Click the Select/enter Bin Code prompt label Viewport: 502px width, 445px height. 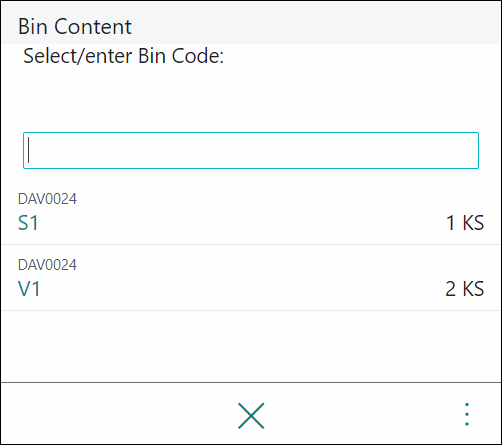tap(123, 56)
